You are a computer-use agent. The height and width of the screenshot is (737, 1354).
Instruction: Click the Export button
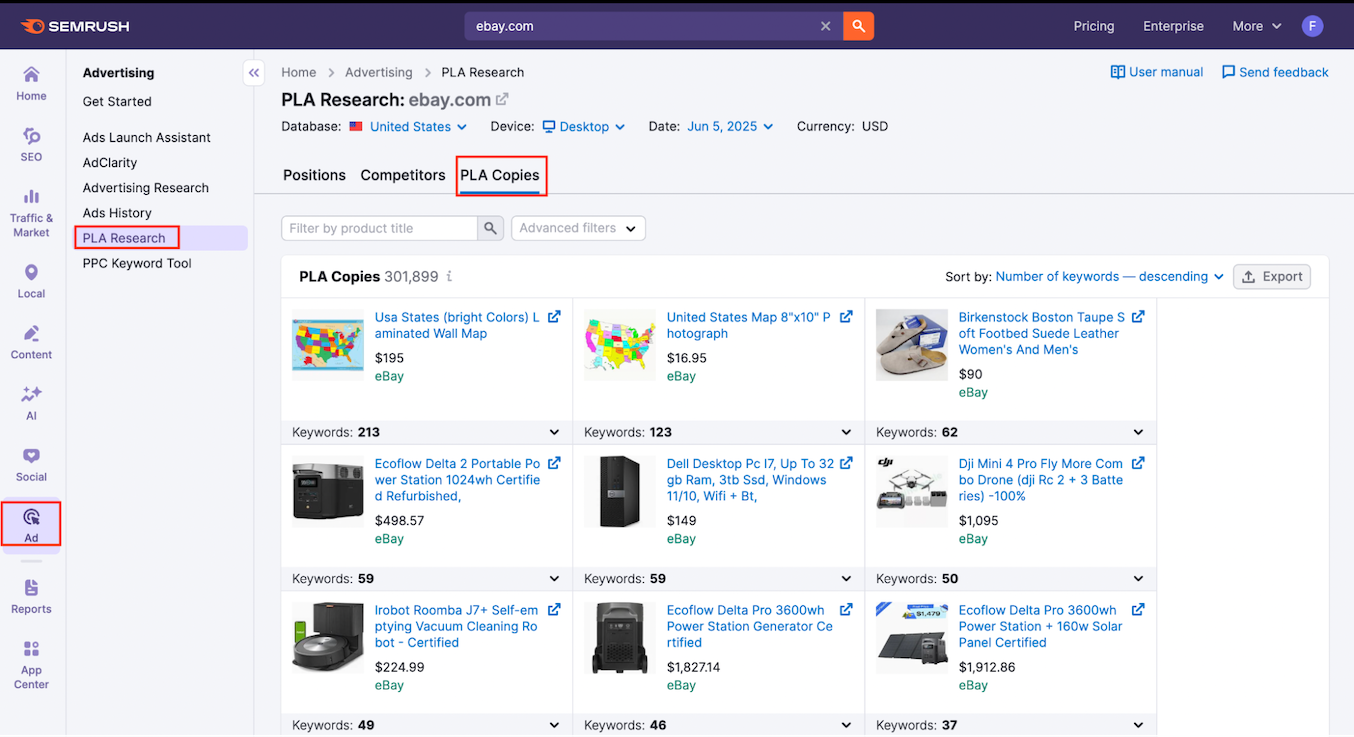click(x=1271, y=277)
